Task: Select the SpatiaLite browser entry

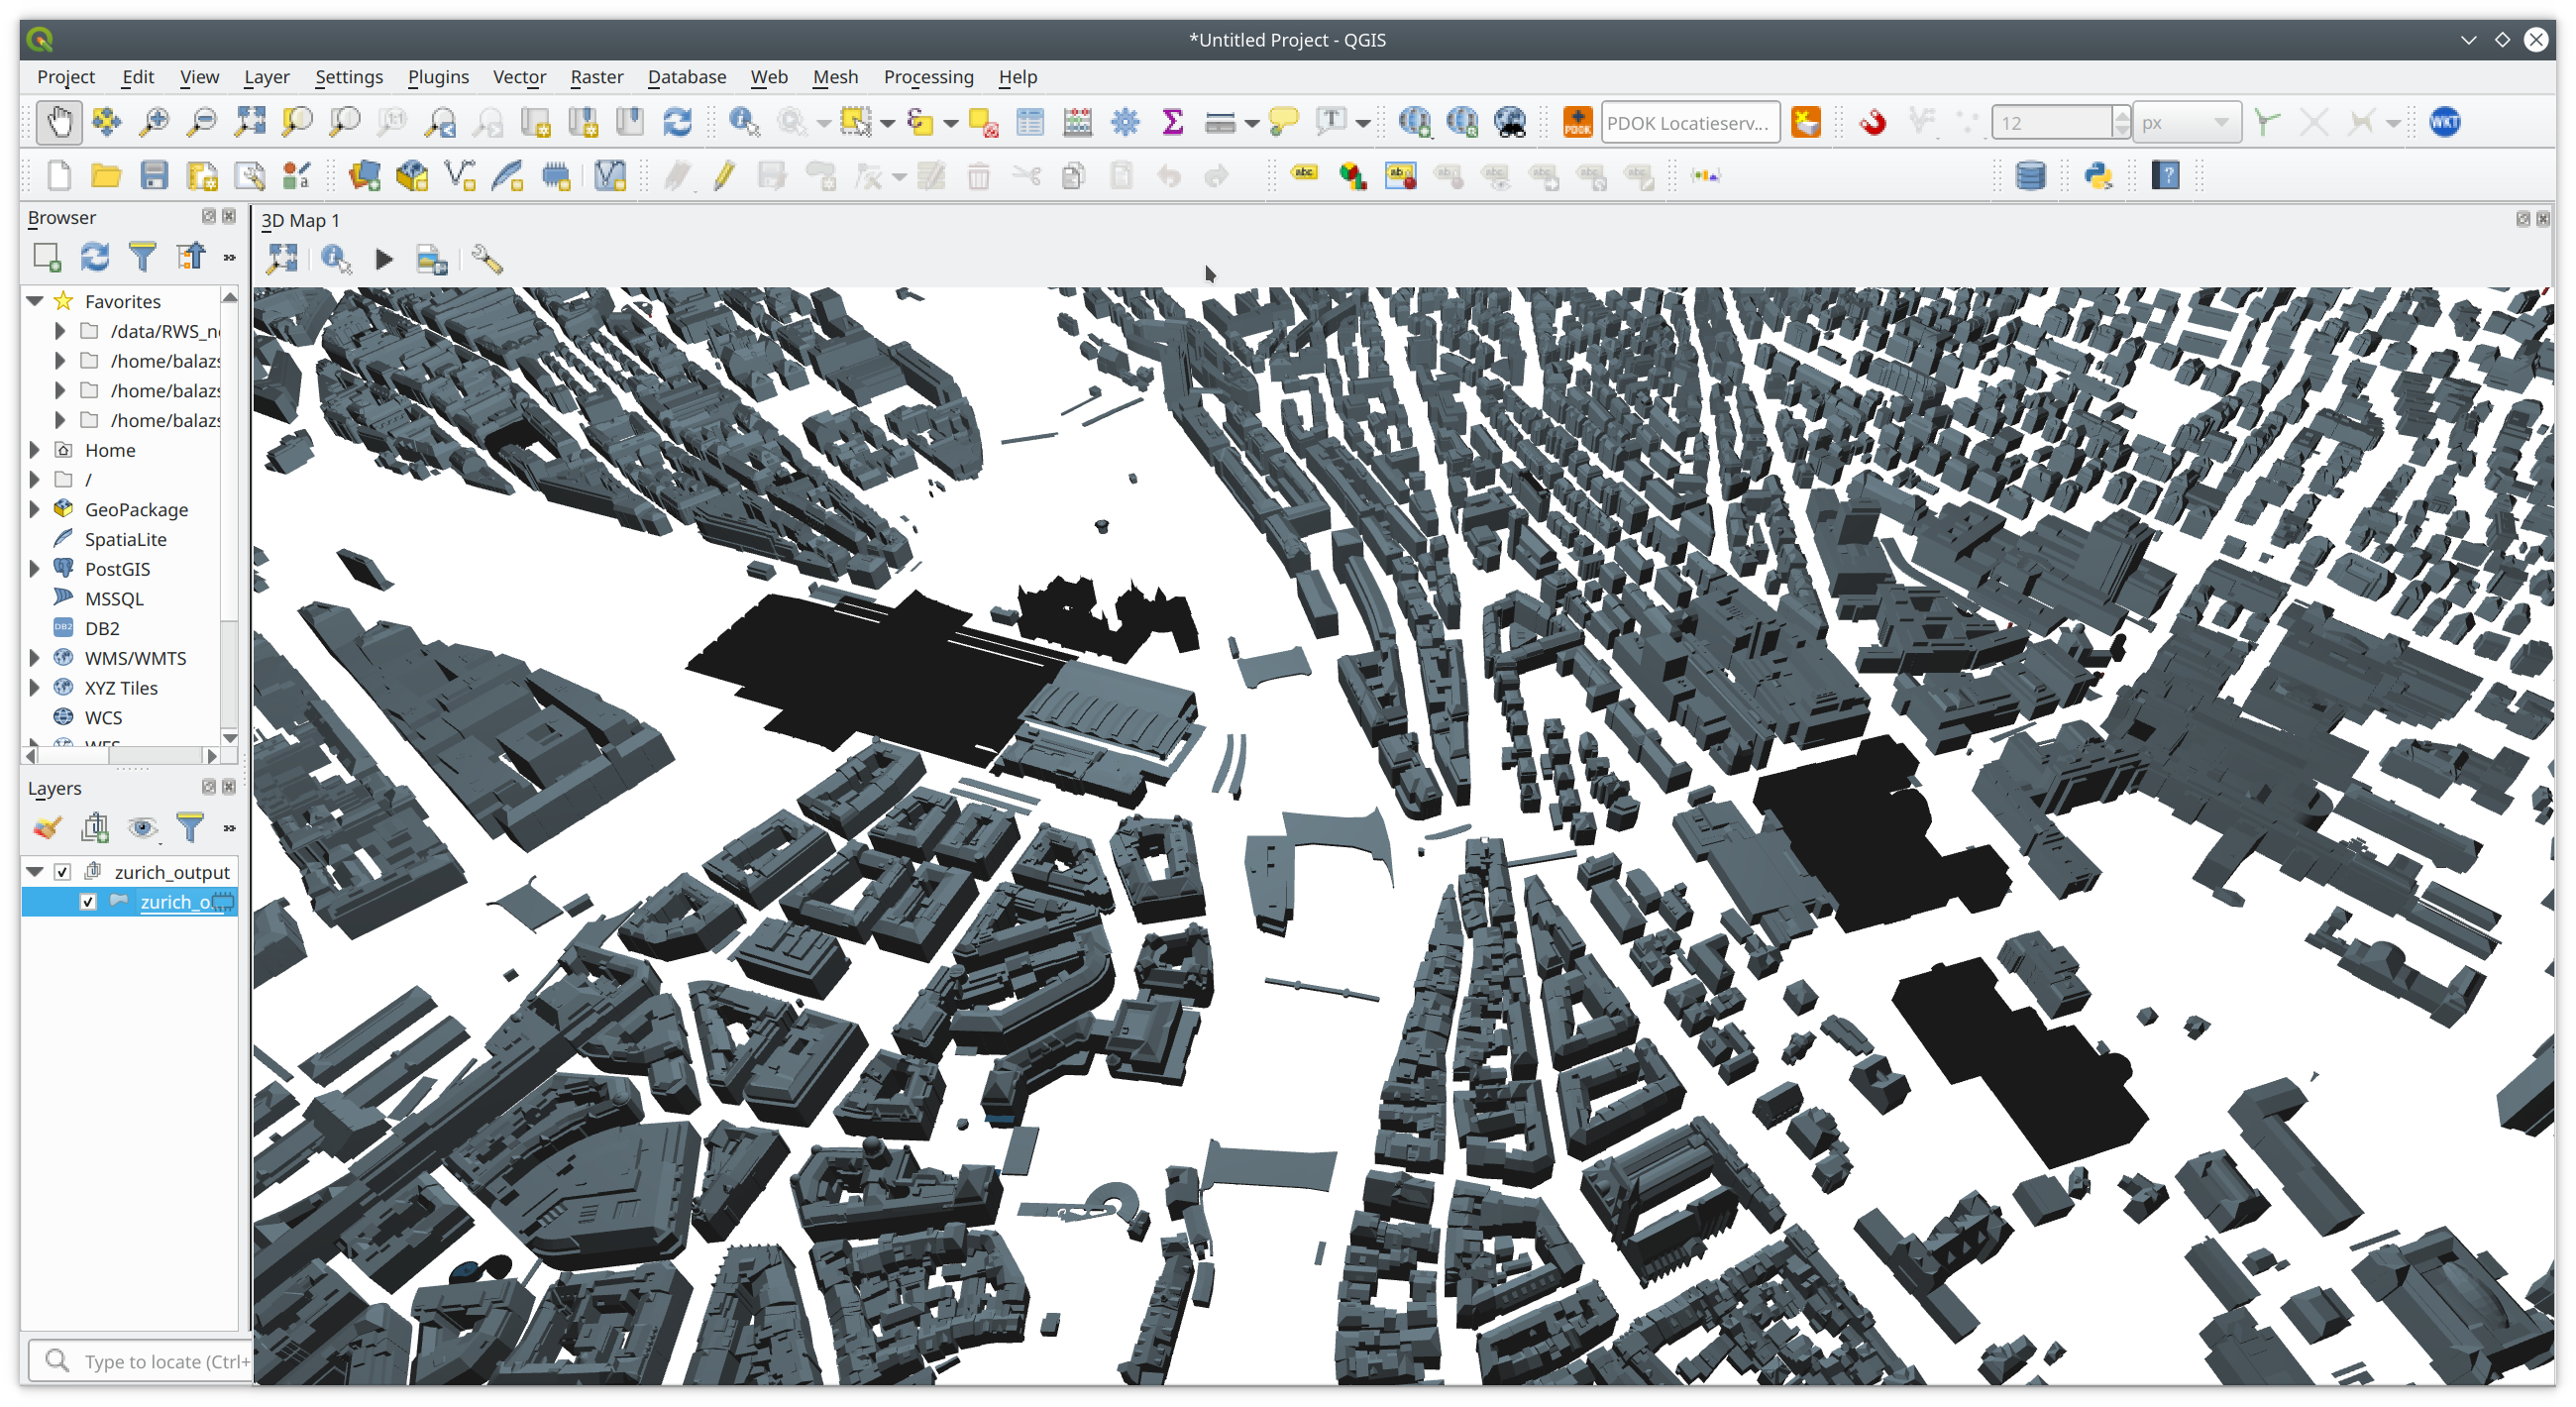Action: 125,539
